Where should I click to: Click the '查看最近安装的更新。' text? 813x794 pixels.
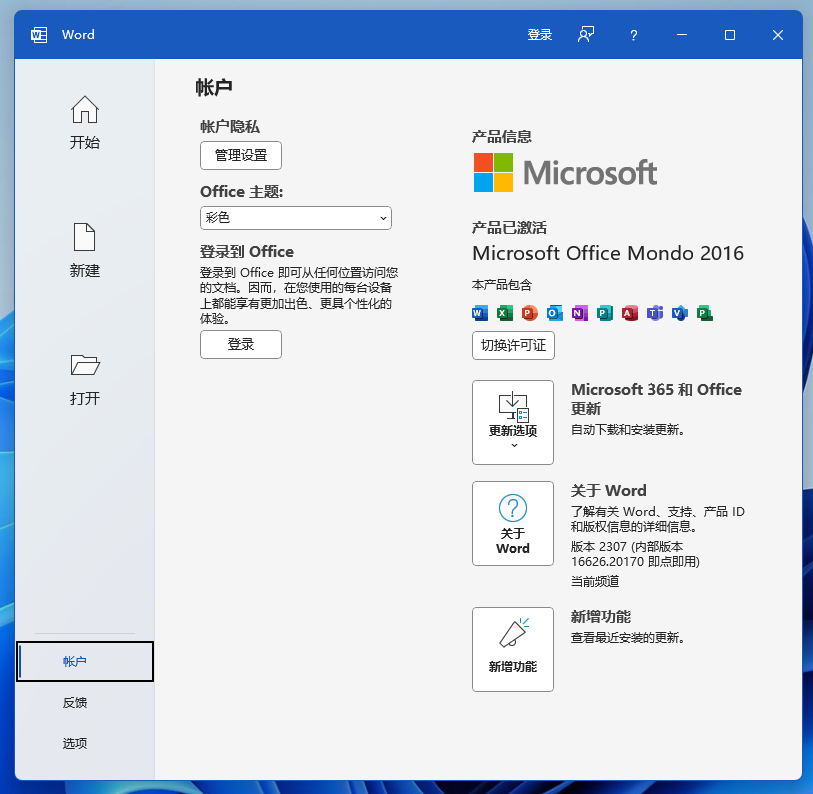627,637
